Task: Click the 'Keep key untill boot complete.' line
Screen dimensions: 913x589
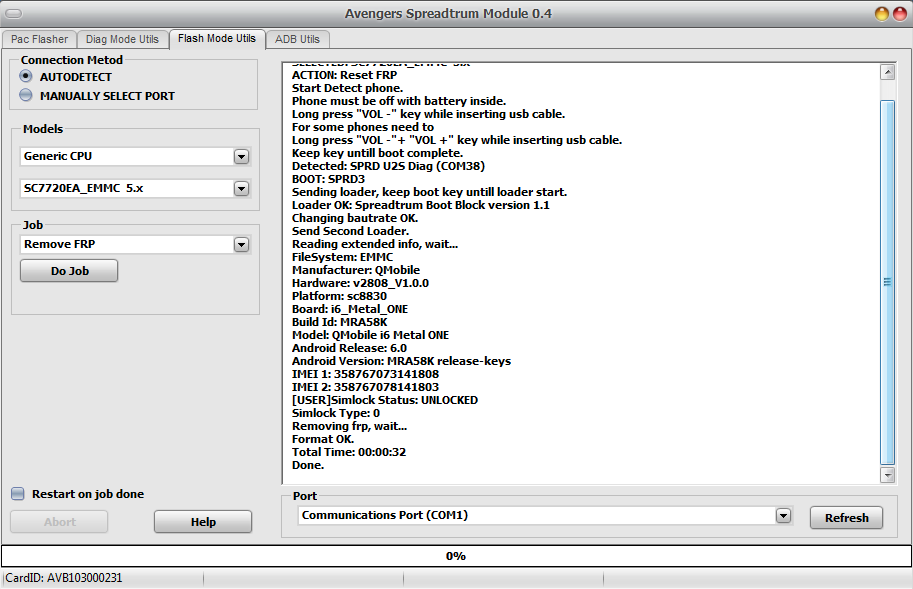Action: pyautogui.click(x=377, y=153)
